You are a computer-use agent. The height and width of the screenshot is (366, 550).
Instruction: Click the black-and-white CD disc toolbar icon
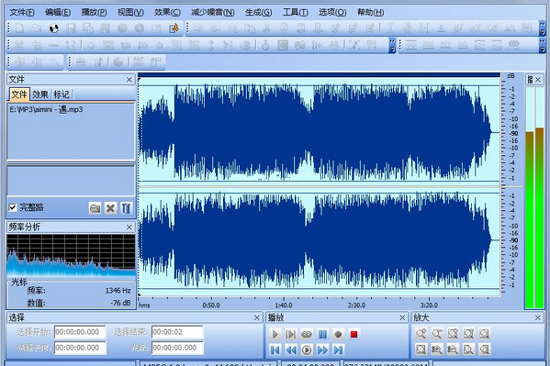pyautogui.click(x=54, y=28)
